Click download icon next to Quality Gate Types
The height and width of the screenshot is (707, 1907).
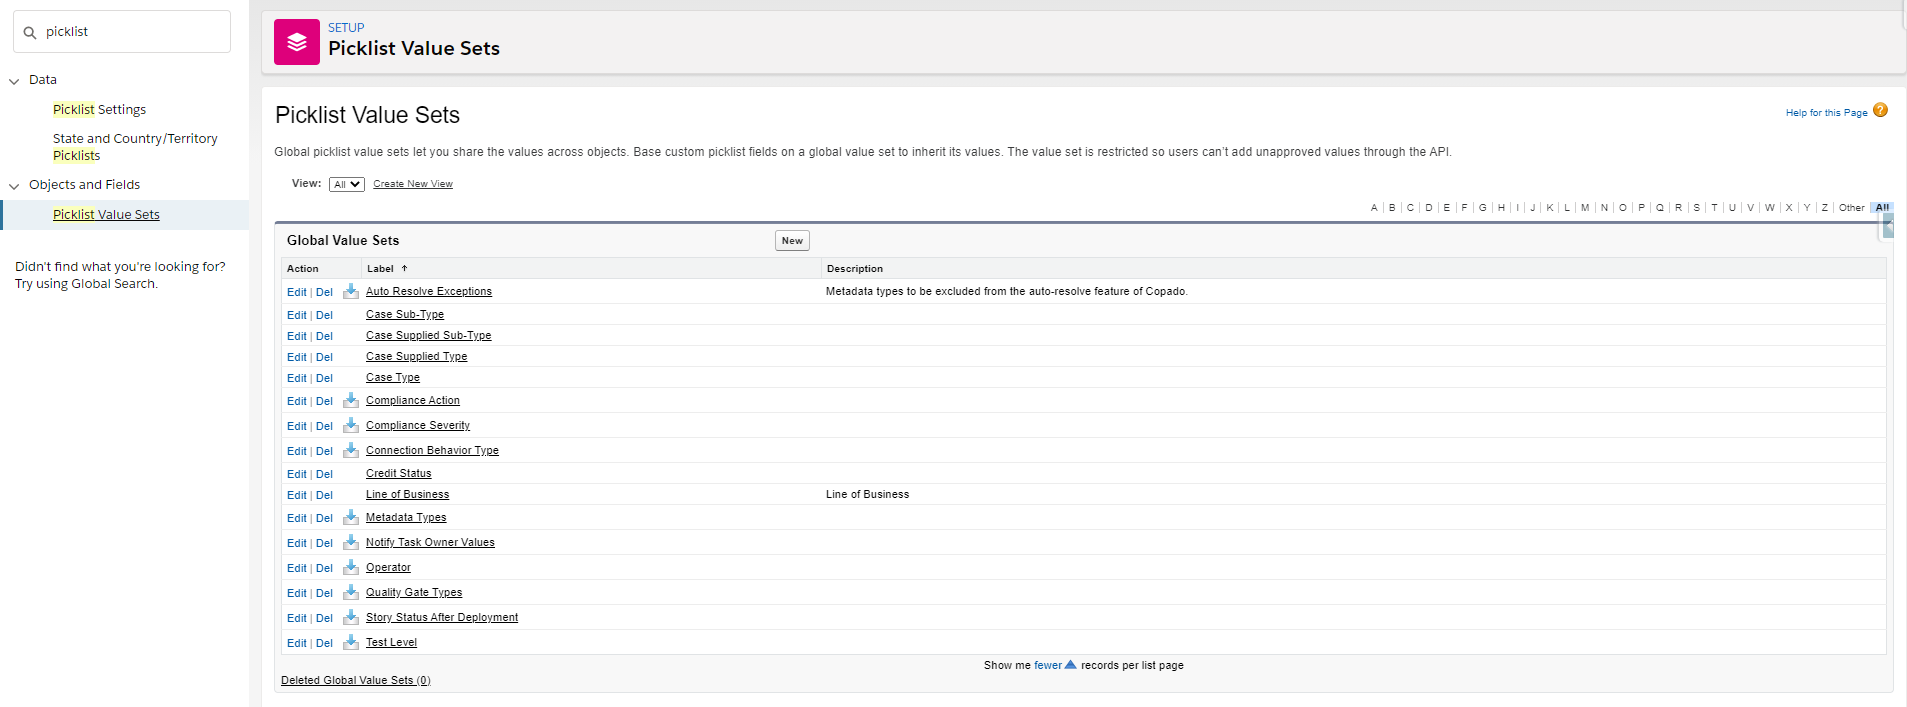point(351,592)
